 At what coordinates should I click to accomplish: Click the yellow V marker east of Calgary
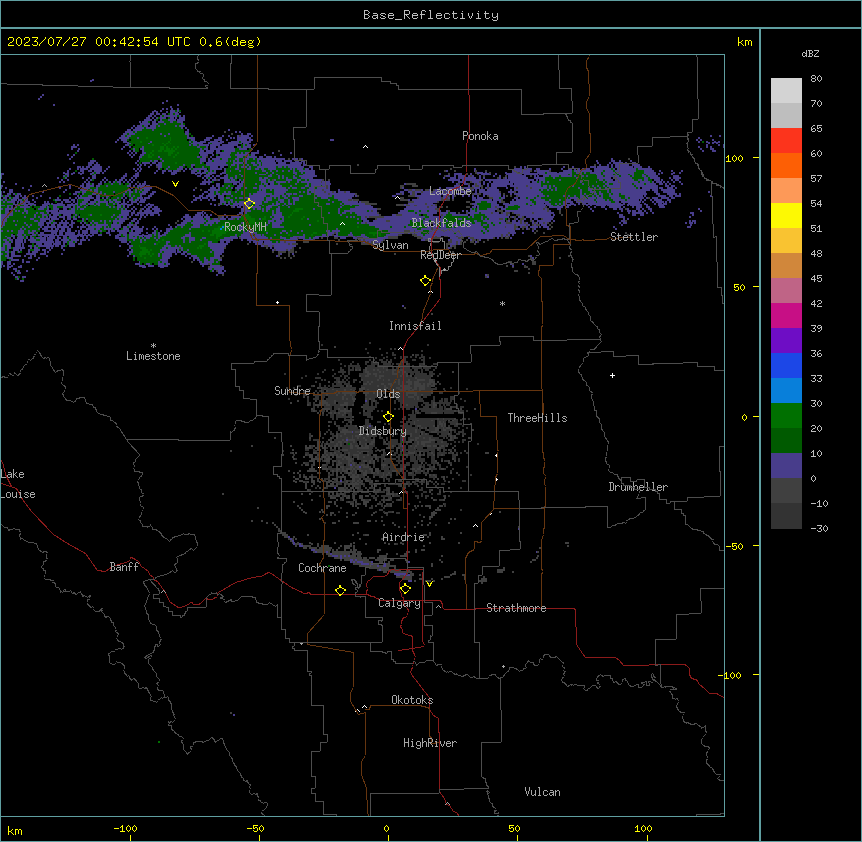click(429, 584)
